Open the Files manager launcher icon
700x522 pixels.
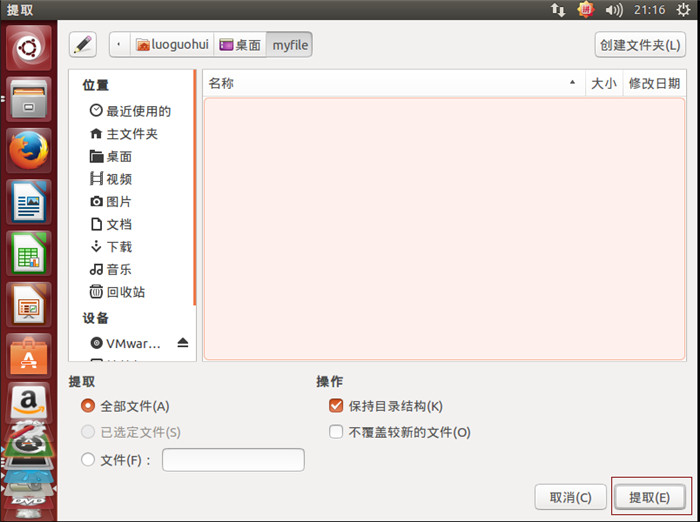point(29,99)
